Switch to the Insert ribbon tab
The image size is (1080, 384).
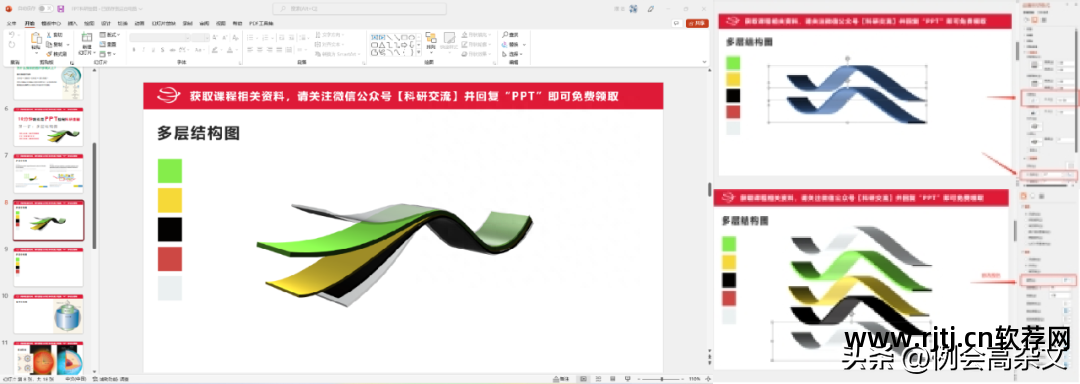pos(72,23)
